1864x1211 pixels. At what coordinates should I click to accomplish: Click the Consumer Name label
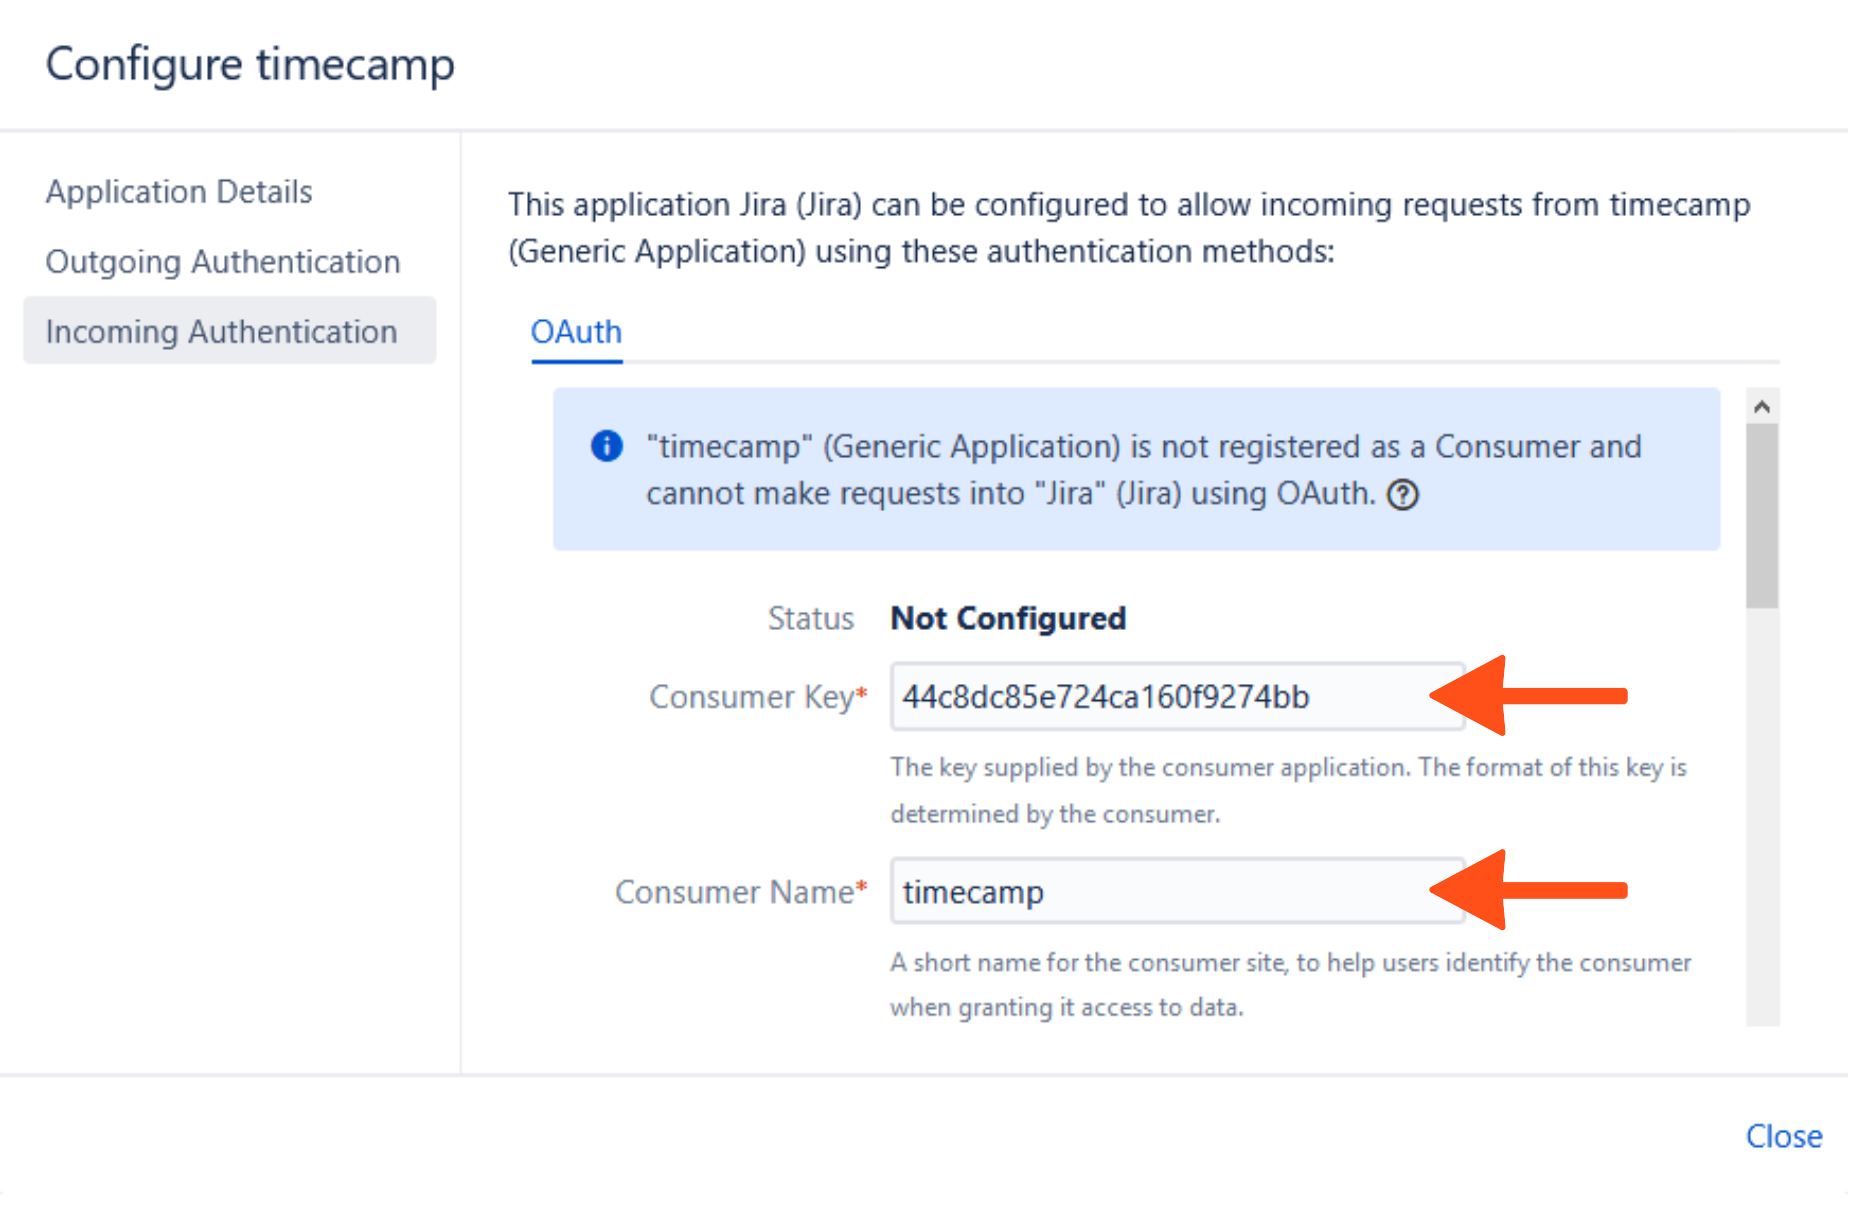tap(735, 892)
